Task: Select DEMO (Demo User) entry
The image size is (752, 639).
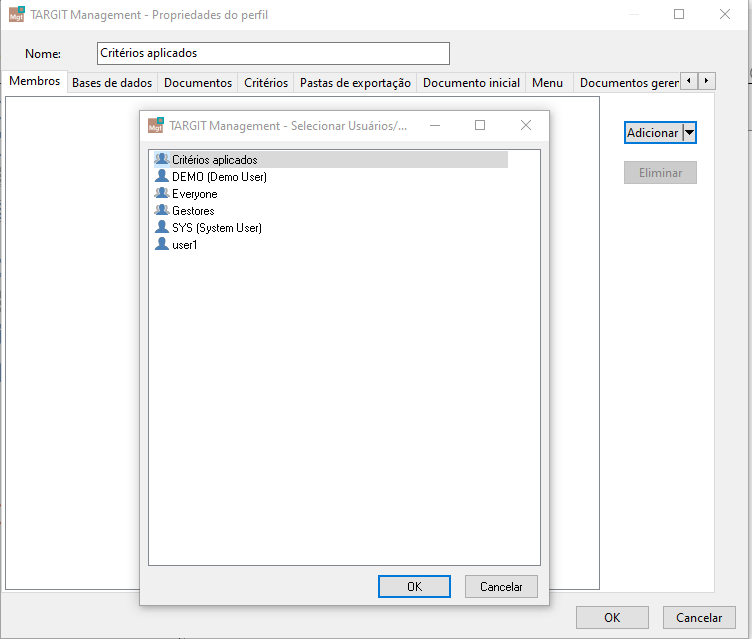Action: pos(219,177)
